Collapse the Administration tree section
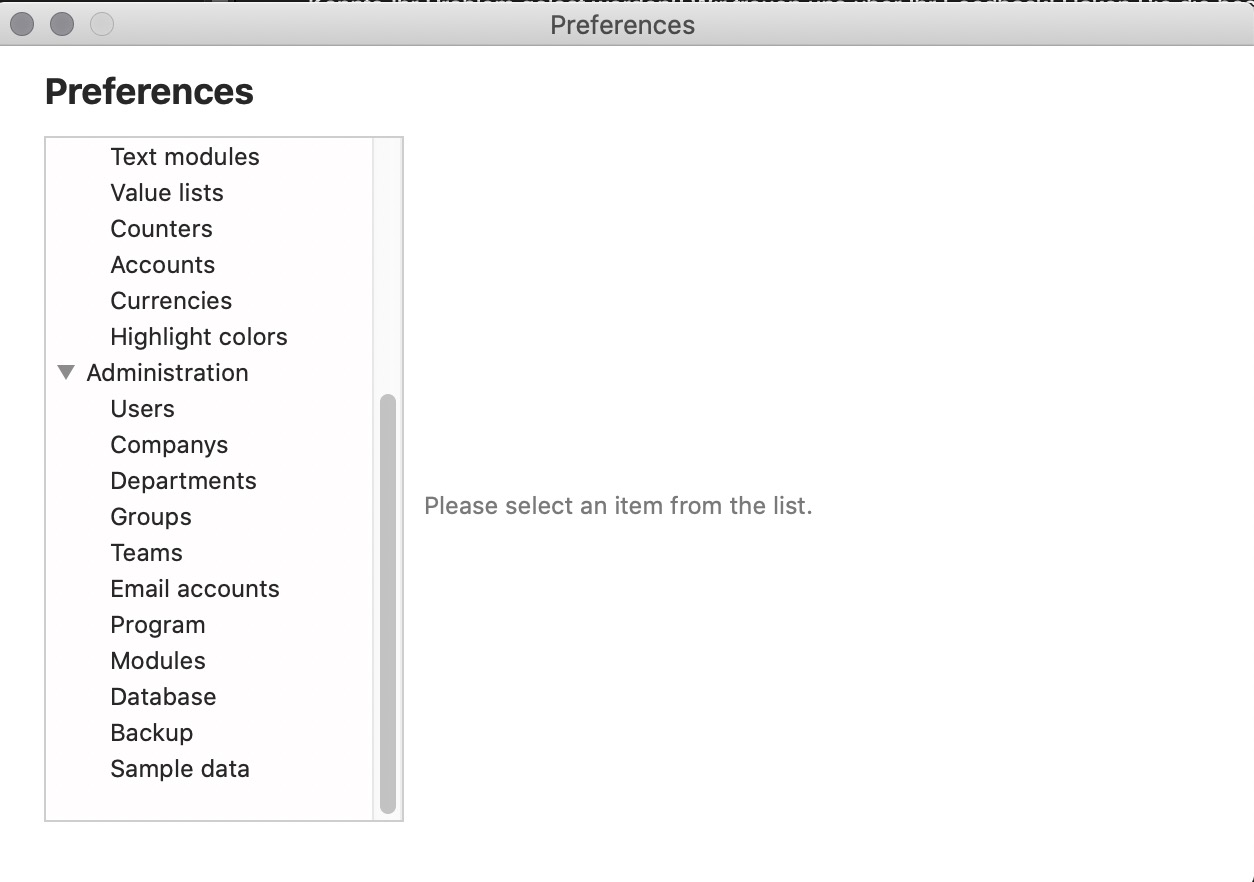 [66, 373]
